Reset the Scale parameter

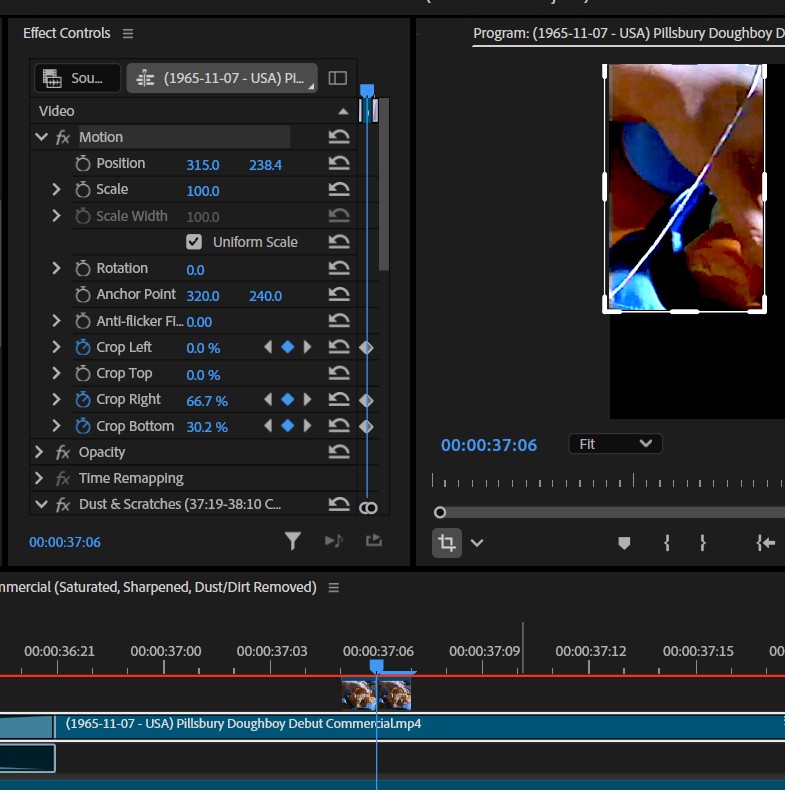[339, 189]
